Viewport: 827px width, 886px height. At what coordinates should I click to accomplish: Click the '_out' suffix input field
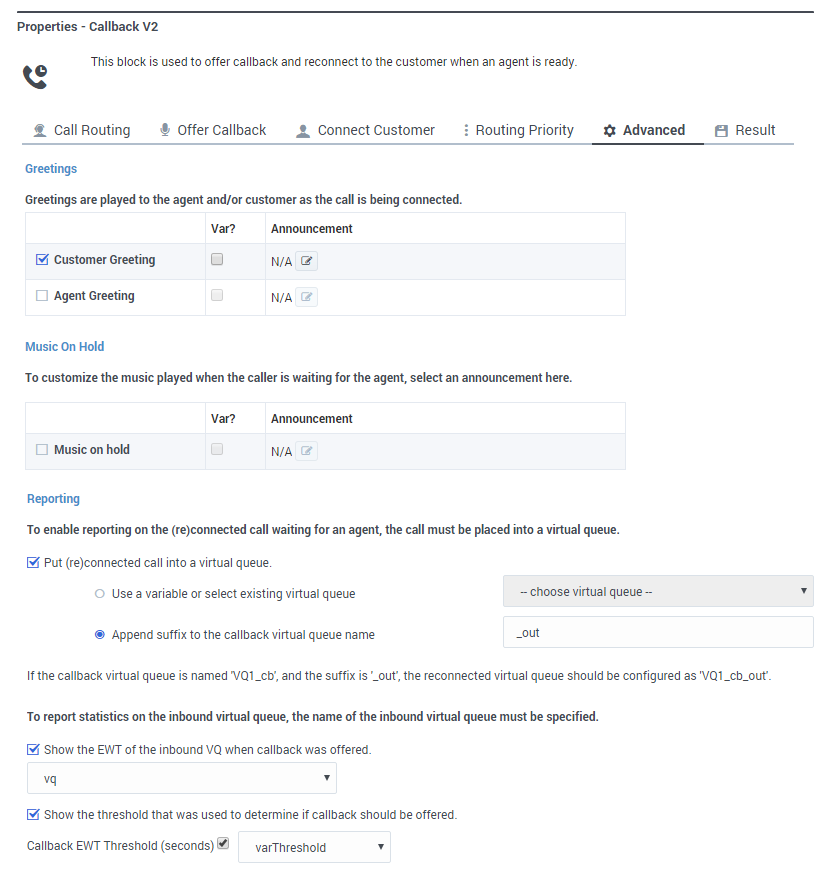click(x=658, y=632)
